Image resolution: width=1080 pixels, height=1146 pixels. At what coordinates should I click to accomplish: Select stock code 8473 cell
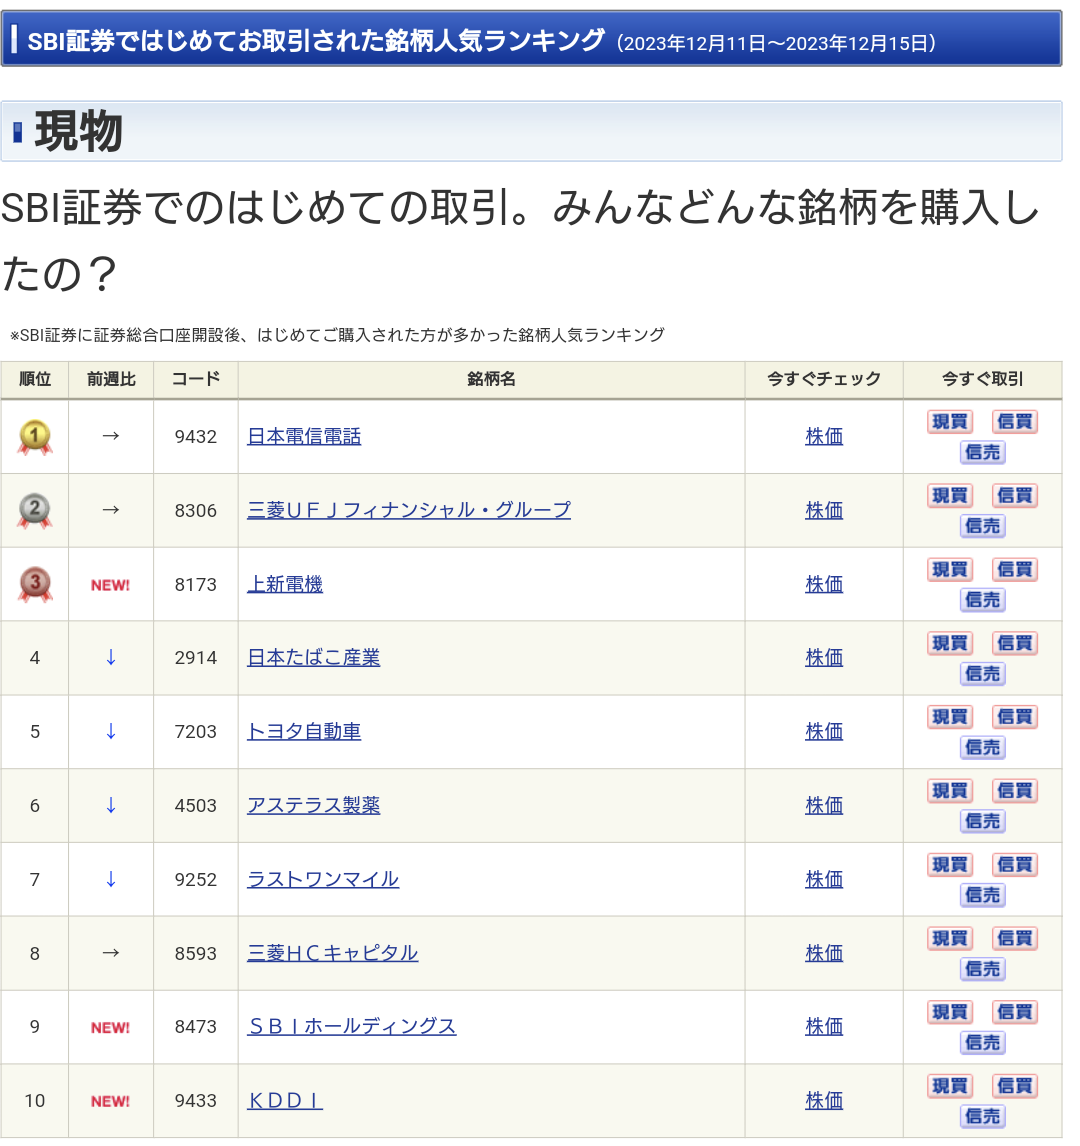pos(195,1027)
